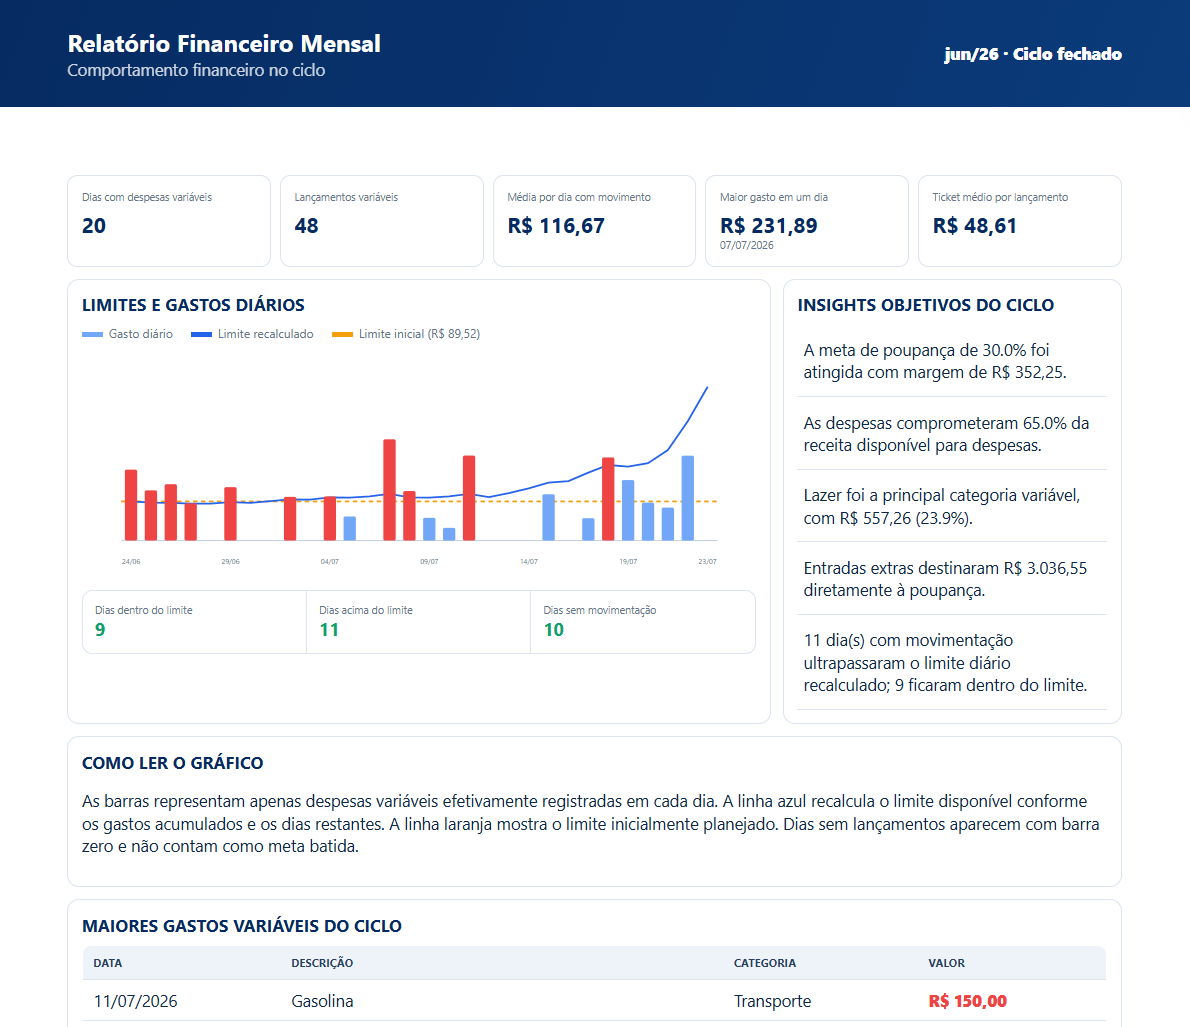
Task: Click the 04/07 x-axis label
Action: coord(329,562)
